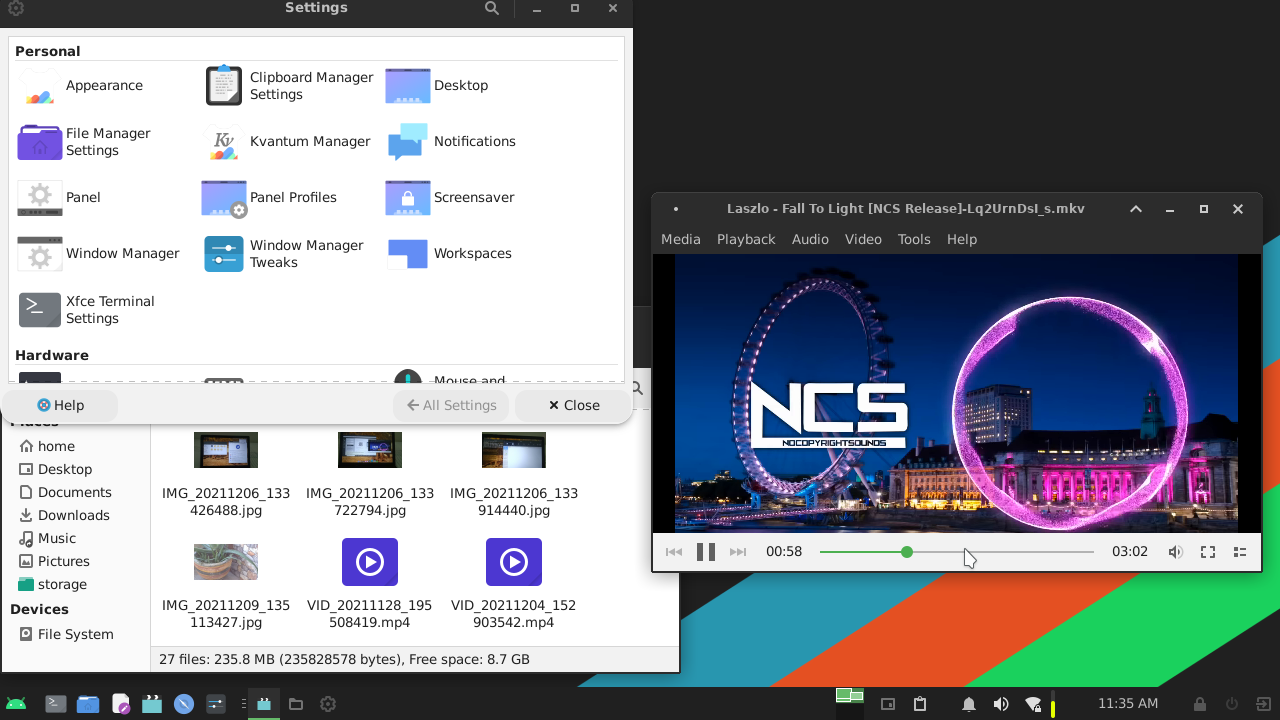1280x720 pixels.
Task: Open clipboard manager tray icon
Action: (920, 704)
